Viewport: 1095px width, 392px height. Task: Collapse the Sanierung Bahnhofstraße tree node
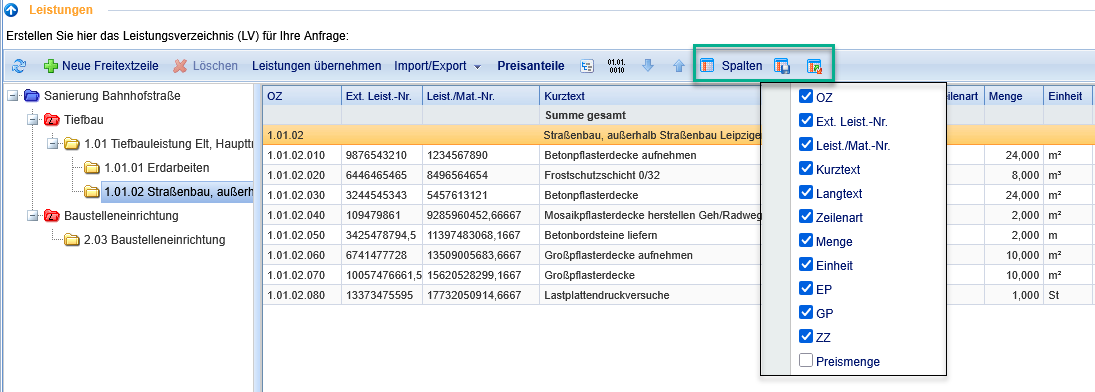coord(12,96)
